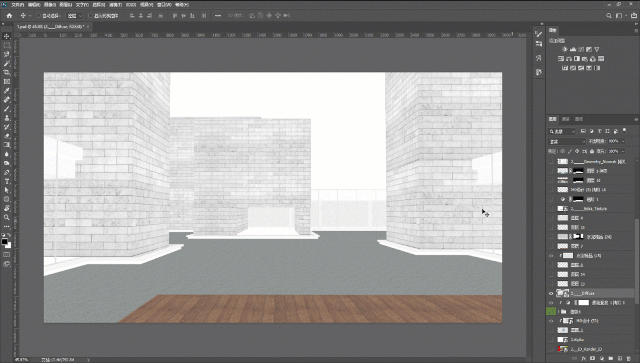Select the Clone Stamp tool
Image resolution: width=640 pixels, height=363 pixels.
coord(7,118)
